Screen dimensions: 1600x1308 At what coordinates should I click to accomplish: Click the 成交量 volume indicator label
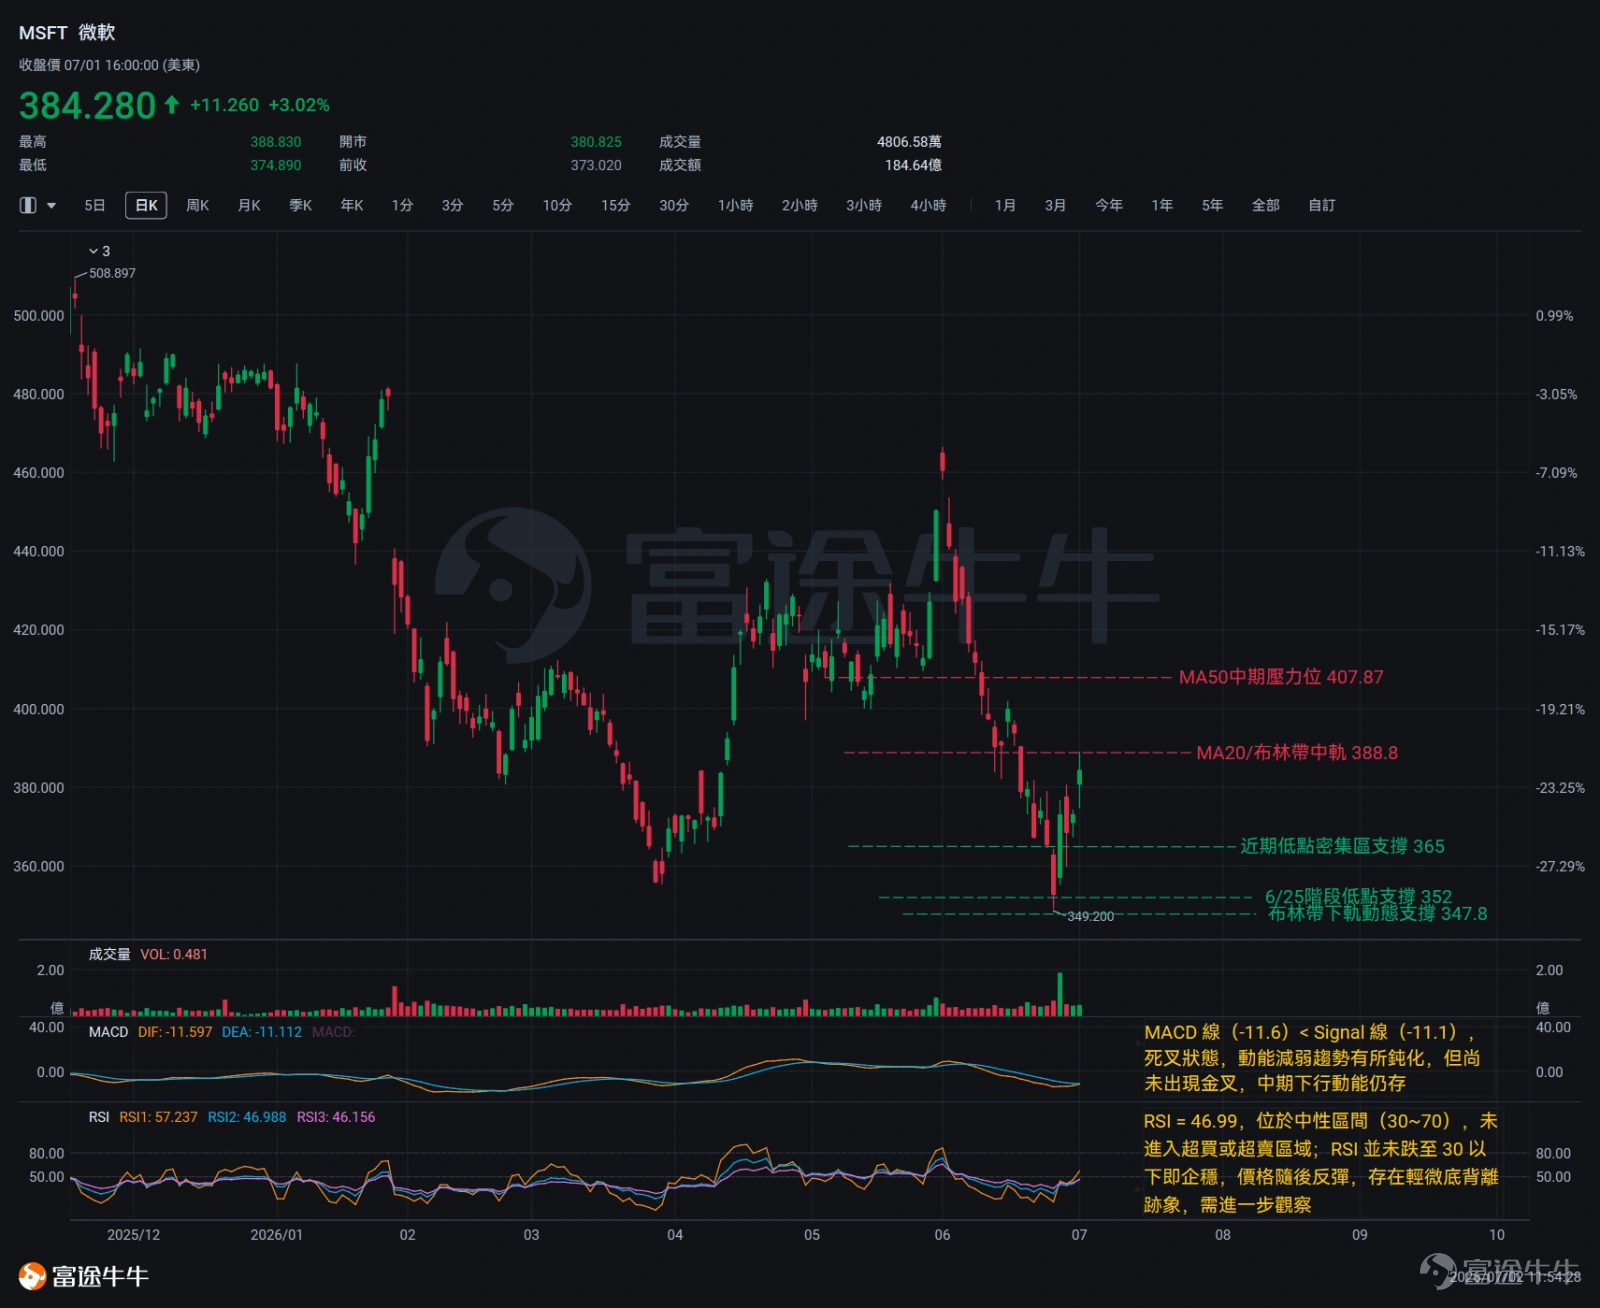click(x=110, y=954)
